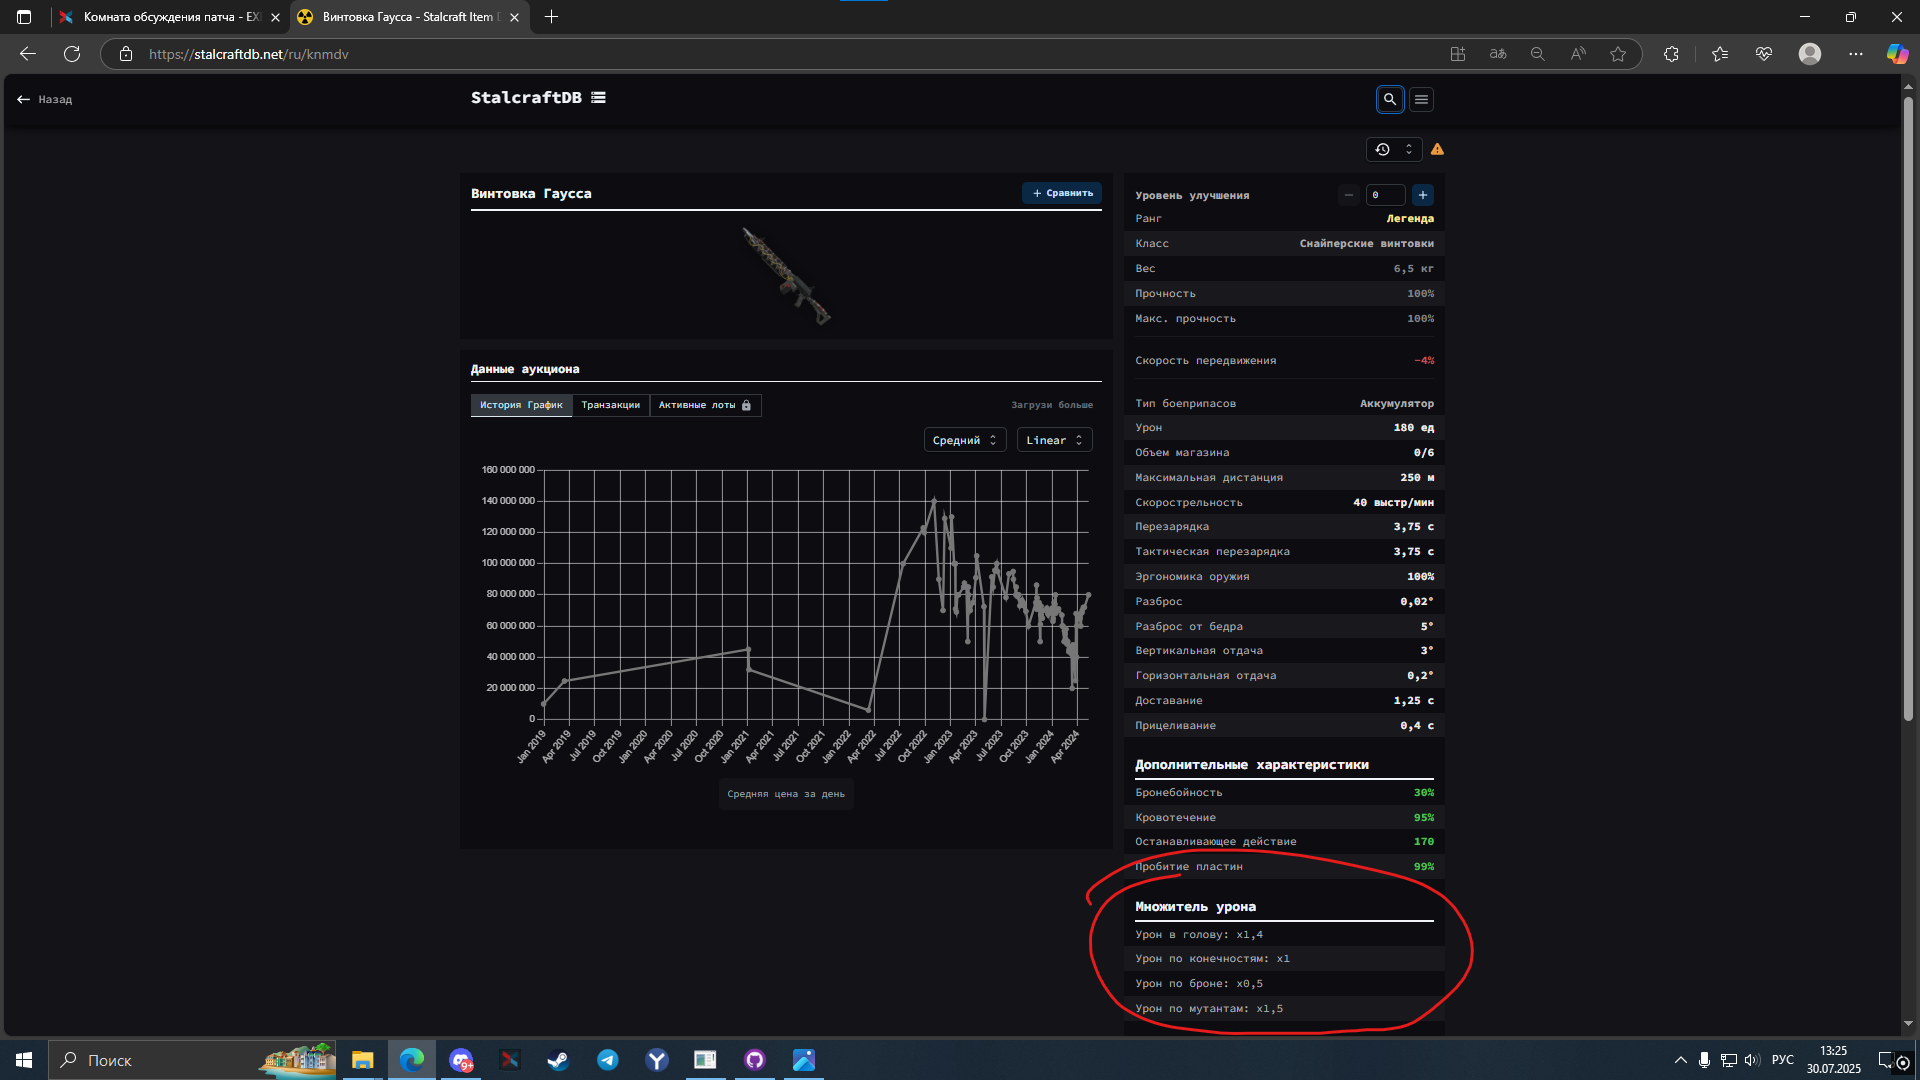
Task: Expand the Средний price type dropdown
Action: [964, 440]
